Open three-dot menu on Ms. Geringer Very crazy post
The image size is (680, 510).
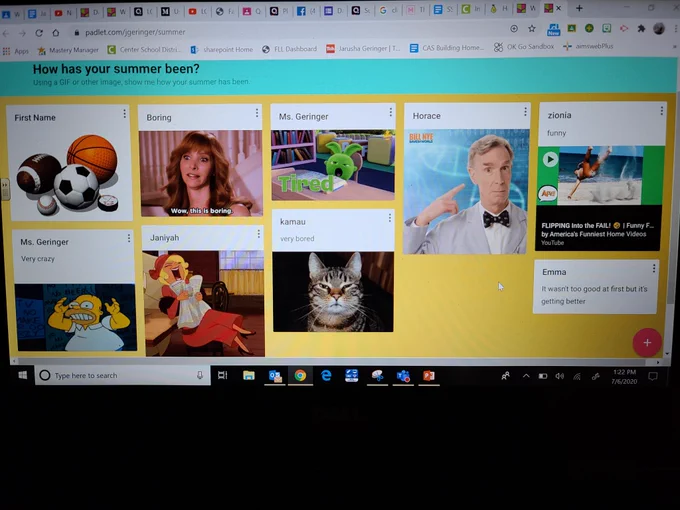click(x=129, y=239)
